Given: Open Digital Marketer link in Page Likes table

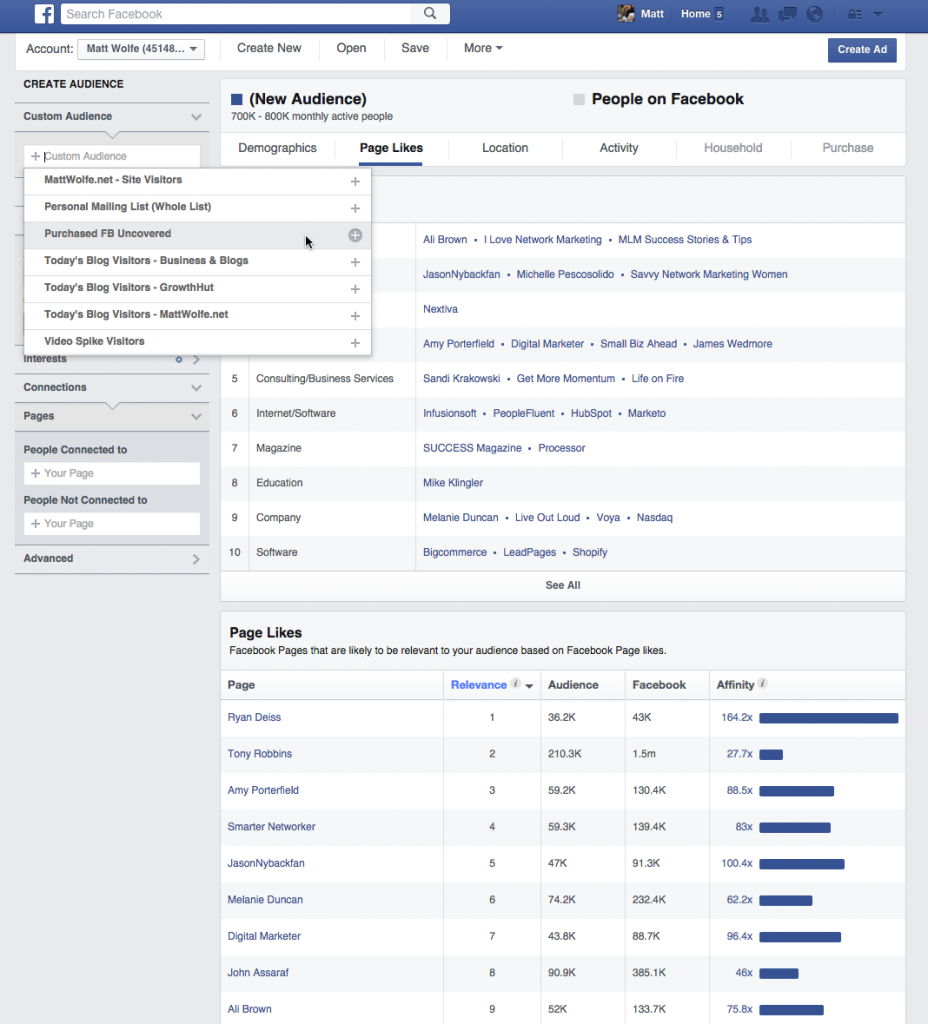Looking at the screenshot, I should point(264,936).
